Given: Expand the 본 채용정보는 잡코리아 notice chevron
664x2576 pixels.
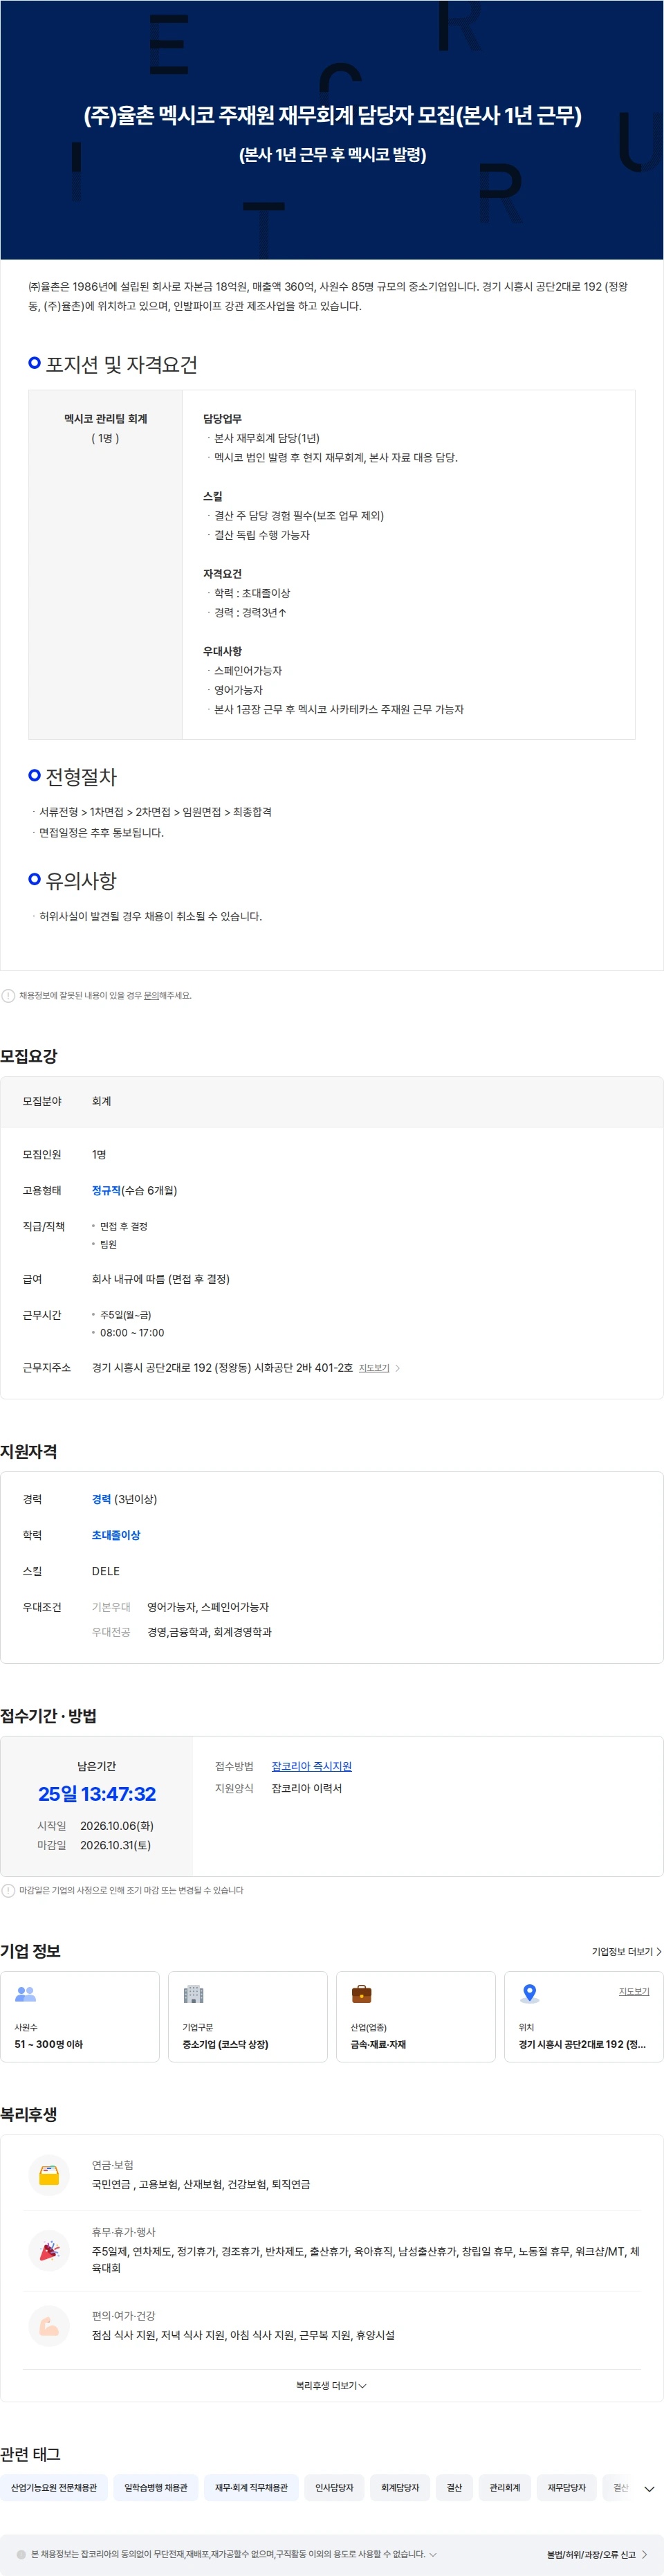Looking at the screenshot, I should click(x=433, y=2554).
